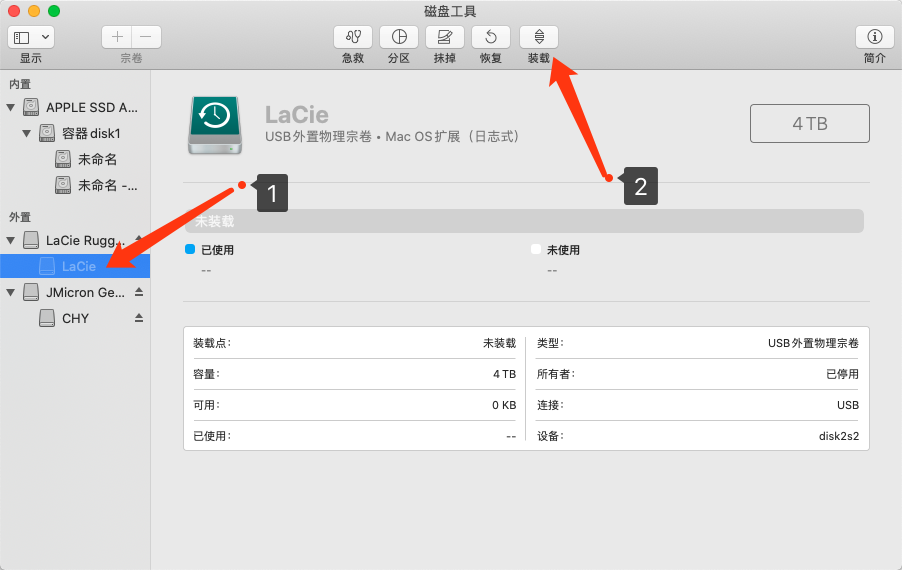
Task: Select 容器 disk1 in the sidebar
Action: pyautogui.click(x=75, y=133)
